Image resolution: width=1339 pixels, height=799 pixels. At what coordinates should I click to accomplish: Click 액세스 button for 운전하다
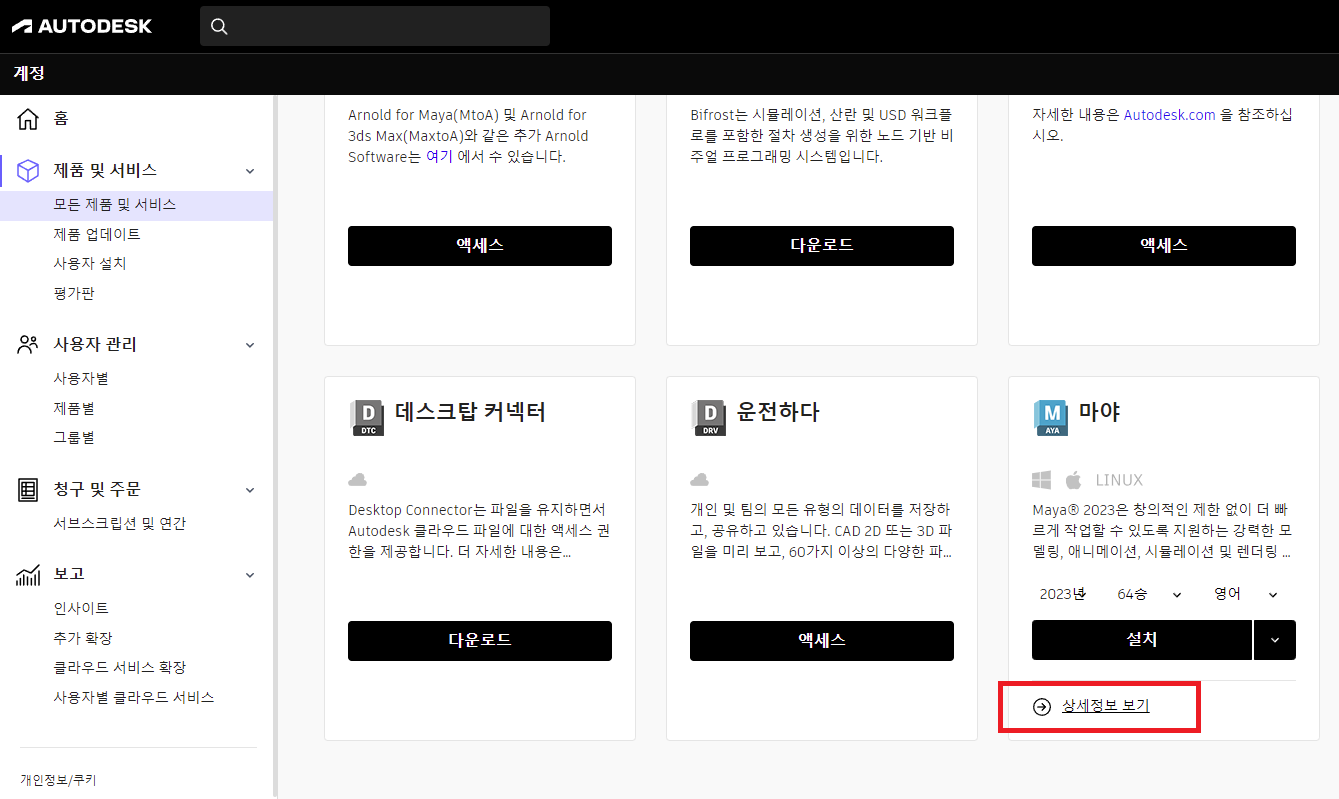coord(822,641)
